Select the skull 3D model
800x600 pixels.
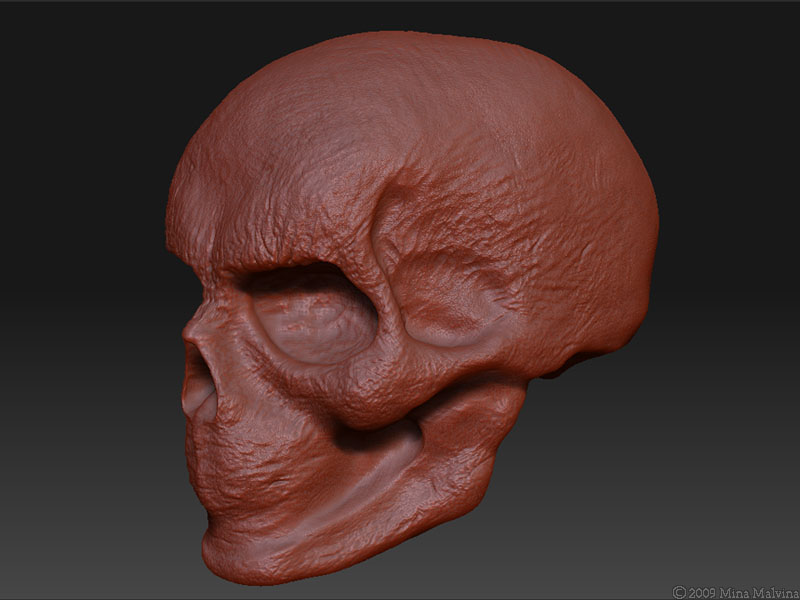point(400,300)
